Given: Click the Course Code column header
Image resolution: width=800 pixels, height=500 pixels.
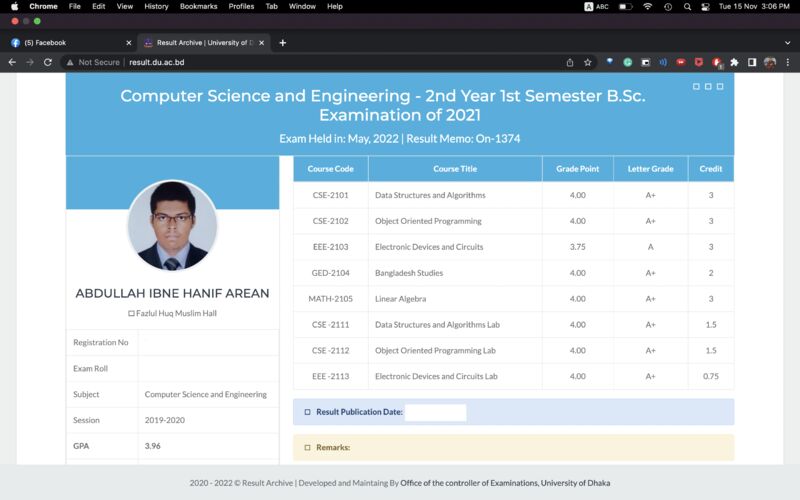Looking at the screenshot, I should 331,169.
